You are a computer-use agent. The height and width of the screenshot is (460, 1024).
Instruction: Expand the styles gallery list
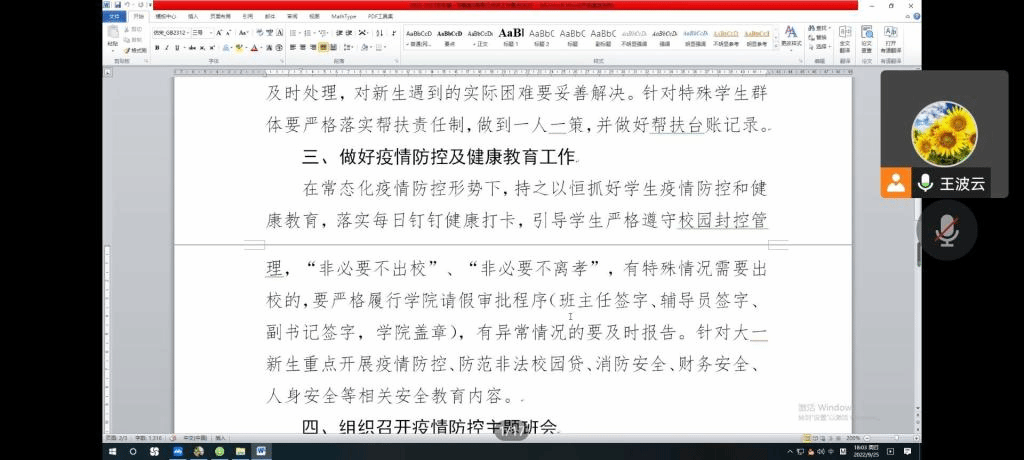tap(774, 45)
